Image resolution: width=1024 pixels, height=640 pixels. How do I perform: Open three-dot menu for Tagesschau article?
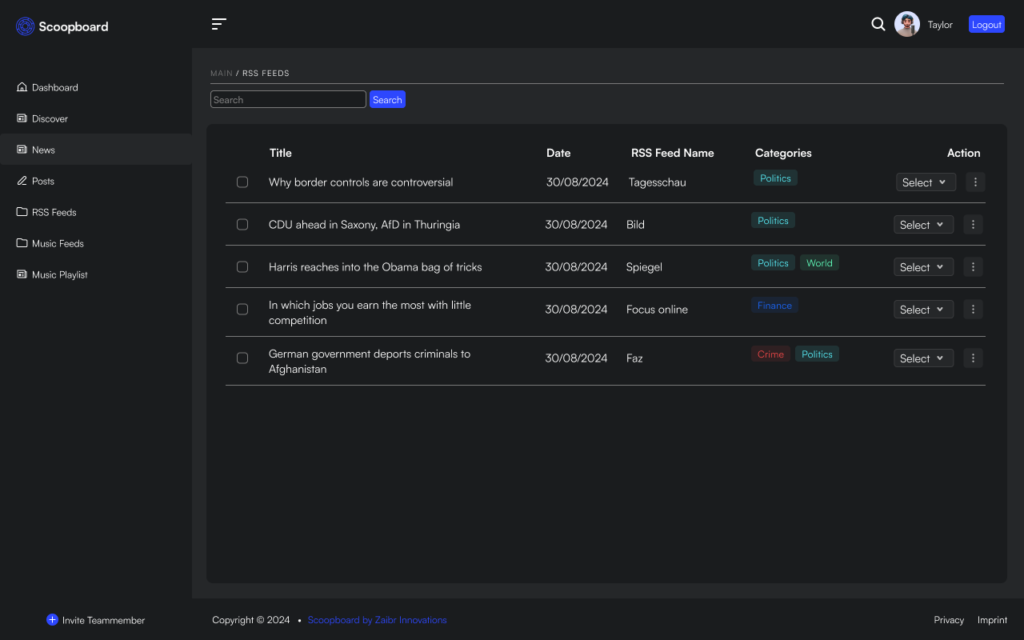pyautogui.click(x=976, y=182)
